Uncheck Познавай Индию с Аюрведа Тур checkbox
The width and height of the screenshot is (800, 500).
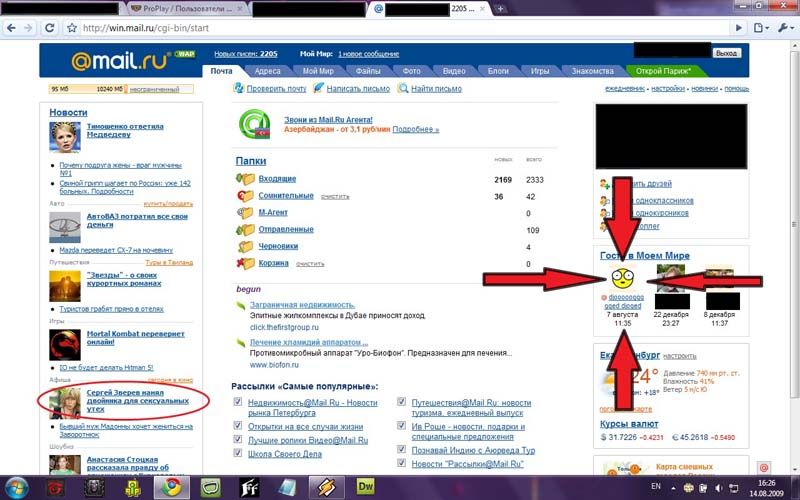[x=402, y=449]
